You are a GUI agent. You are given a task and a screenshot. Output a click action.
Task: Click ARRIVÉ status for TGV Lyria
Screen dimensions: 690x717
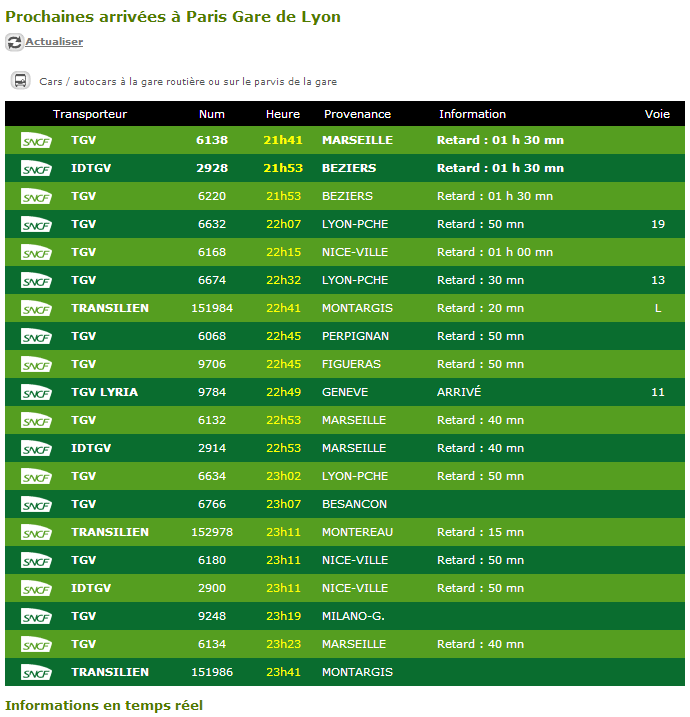click(x=460, y=392)
